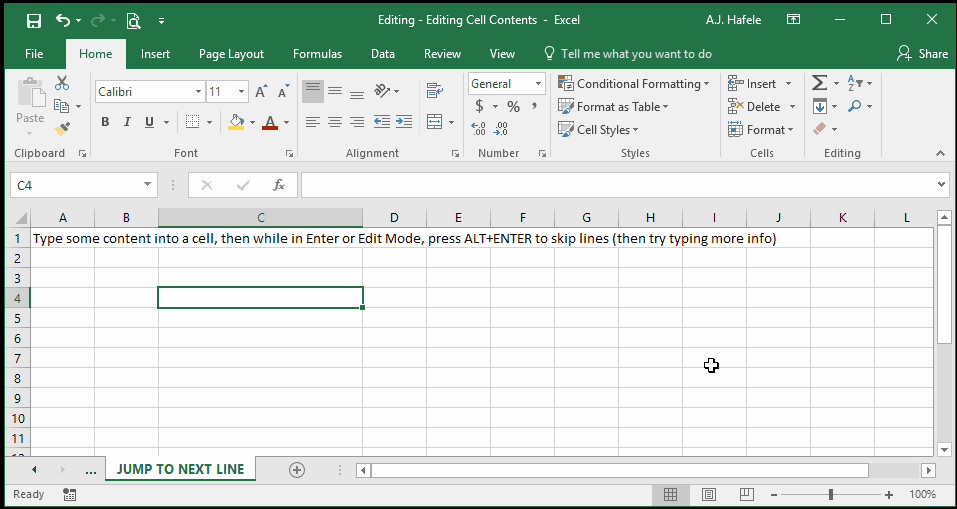The image size is (957, 509).
Task: Click the Paste clipboard icon
Action: point(31,93)
